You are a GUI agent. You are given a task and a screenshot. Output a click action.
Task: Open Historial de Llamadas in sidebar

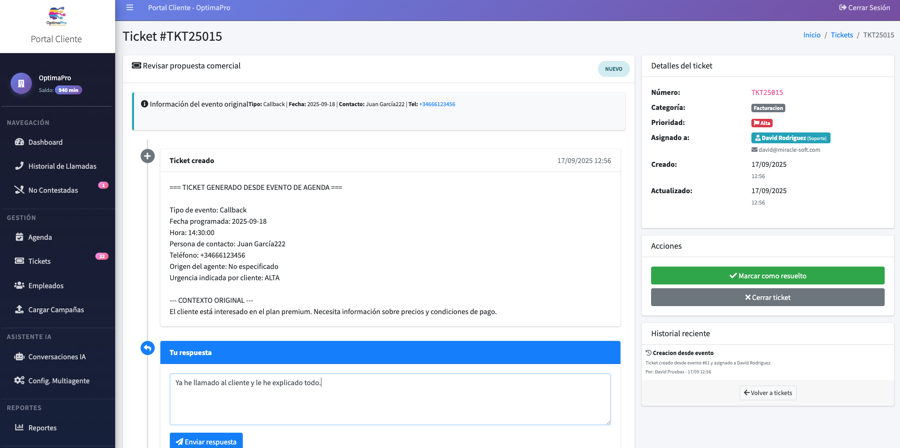(x=62, y=166)
